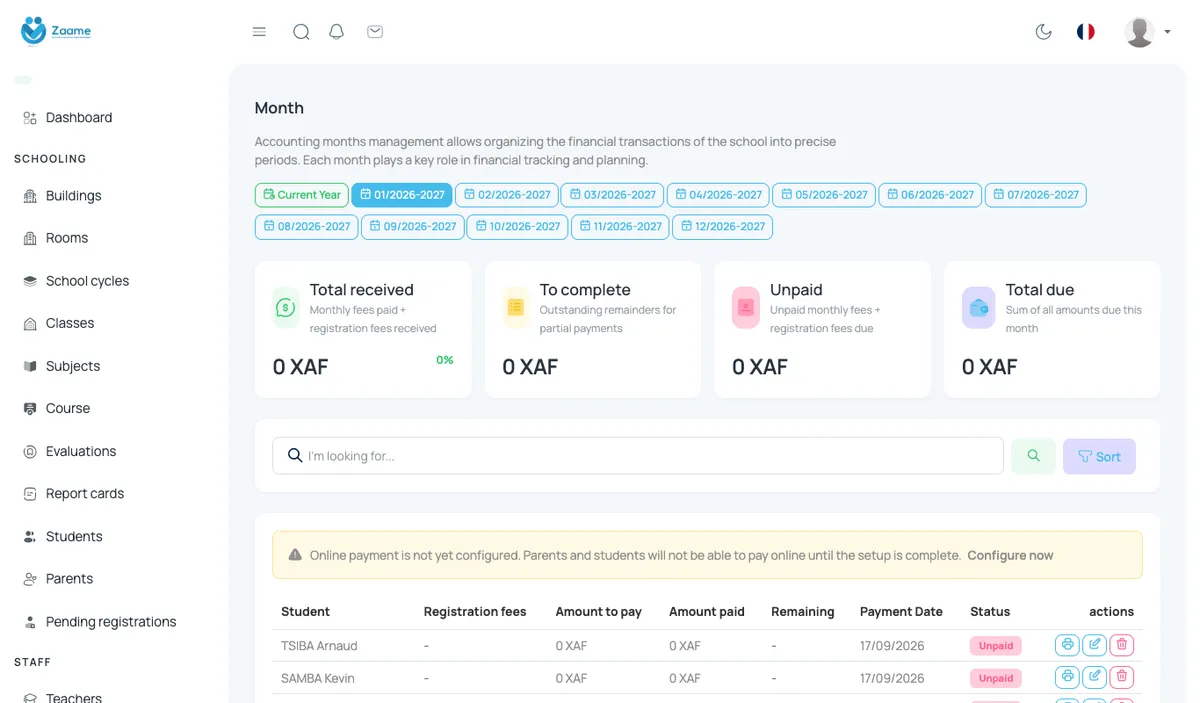
Task: Open Parents in the sidebar
Action: coord(58,579)
